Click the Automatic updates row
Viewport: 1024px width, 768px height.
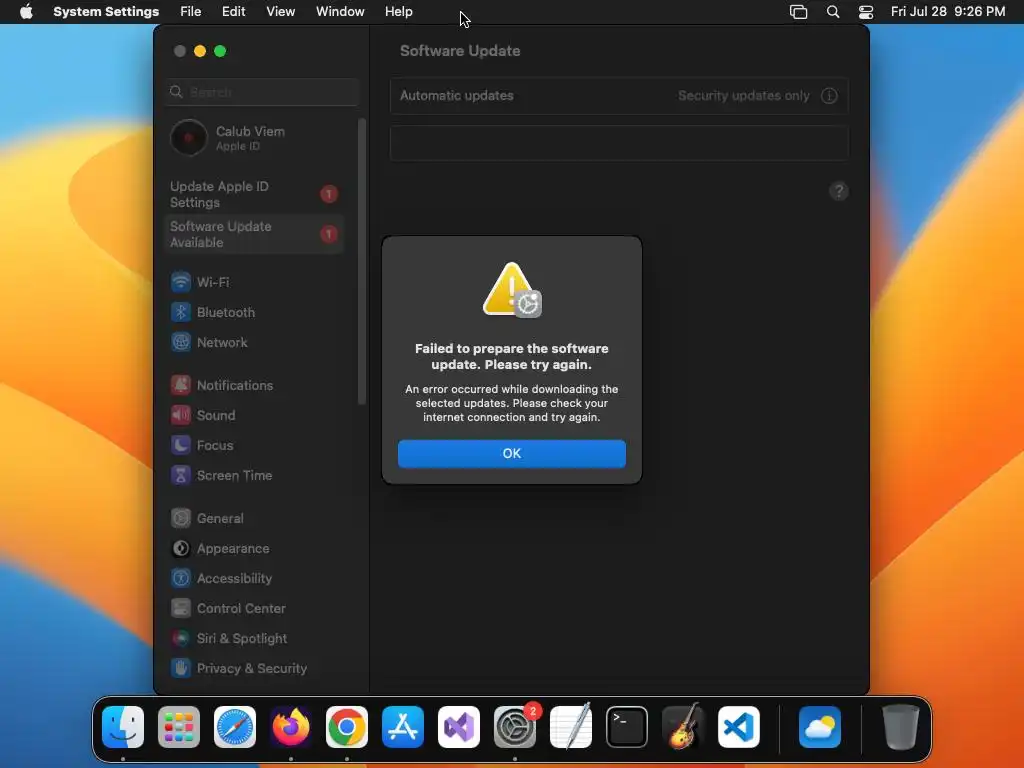619,96
